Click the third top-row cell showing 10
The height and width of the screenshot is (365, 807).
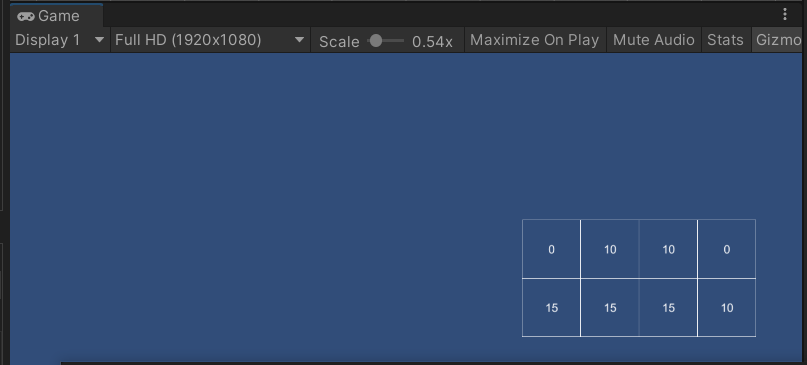tap(668, 249)
